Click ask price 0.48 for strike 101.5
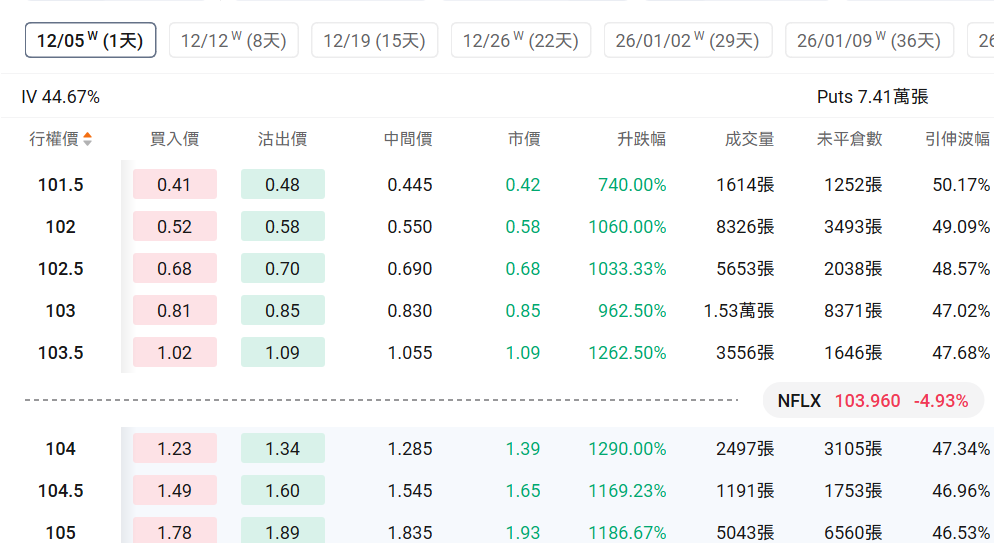This screenshot has width=994, height=543. pyautogui.click(x=283, y=185)
